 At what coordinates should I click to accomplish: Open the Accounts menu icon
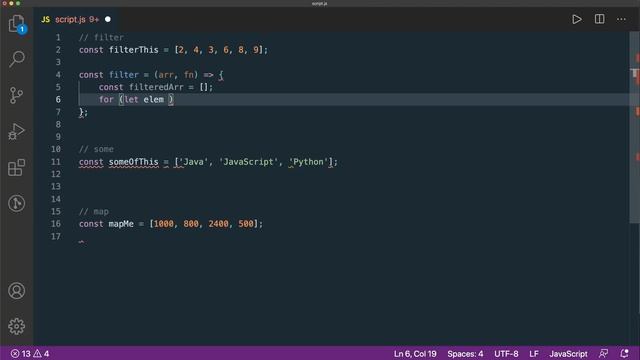coord(17,291)
